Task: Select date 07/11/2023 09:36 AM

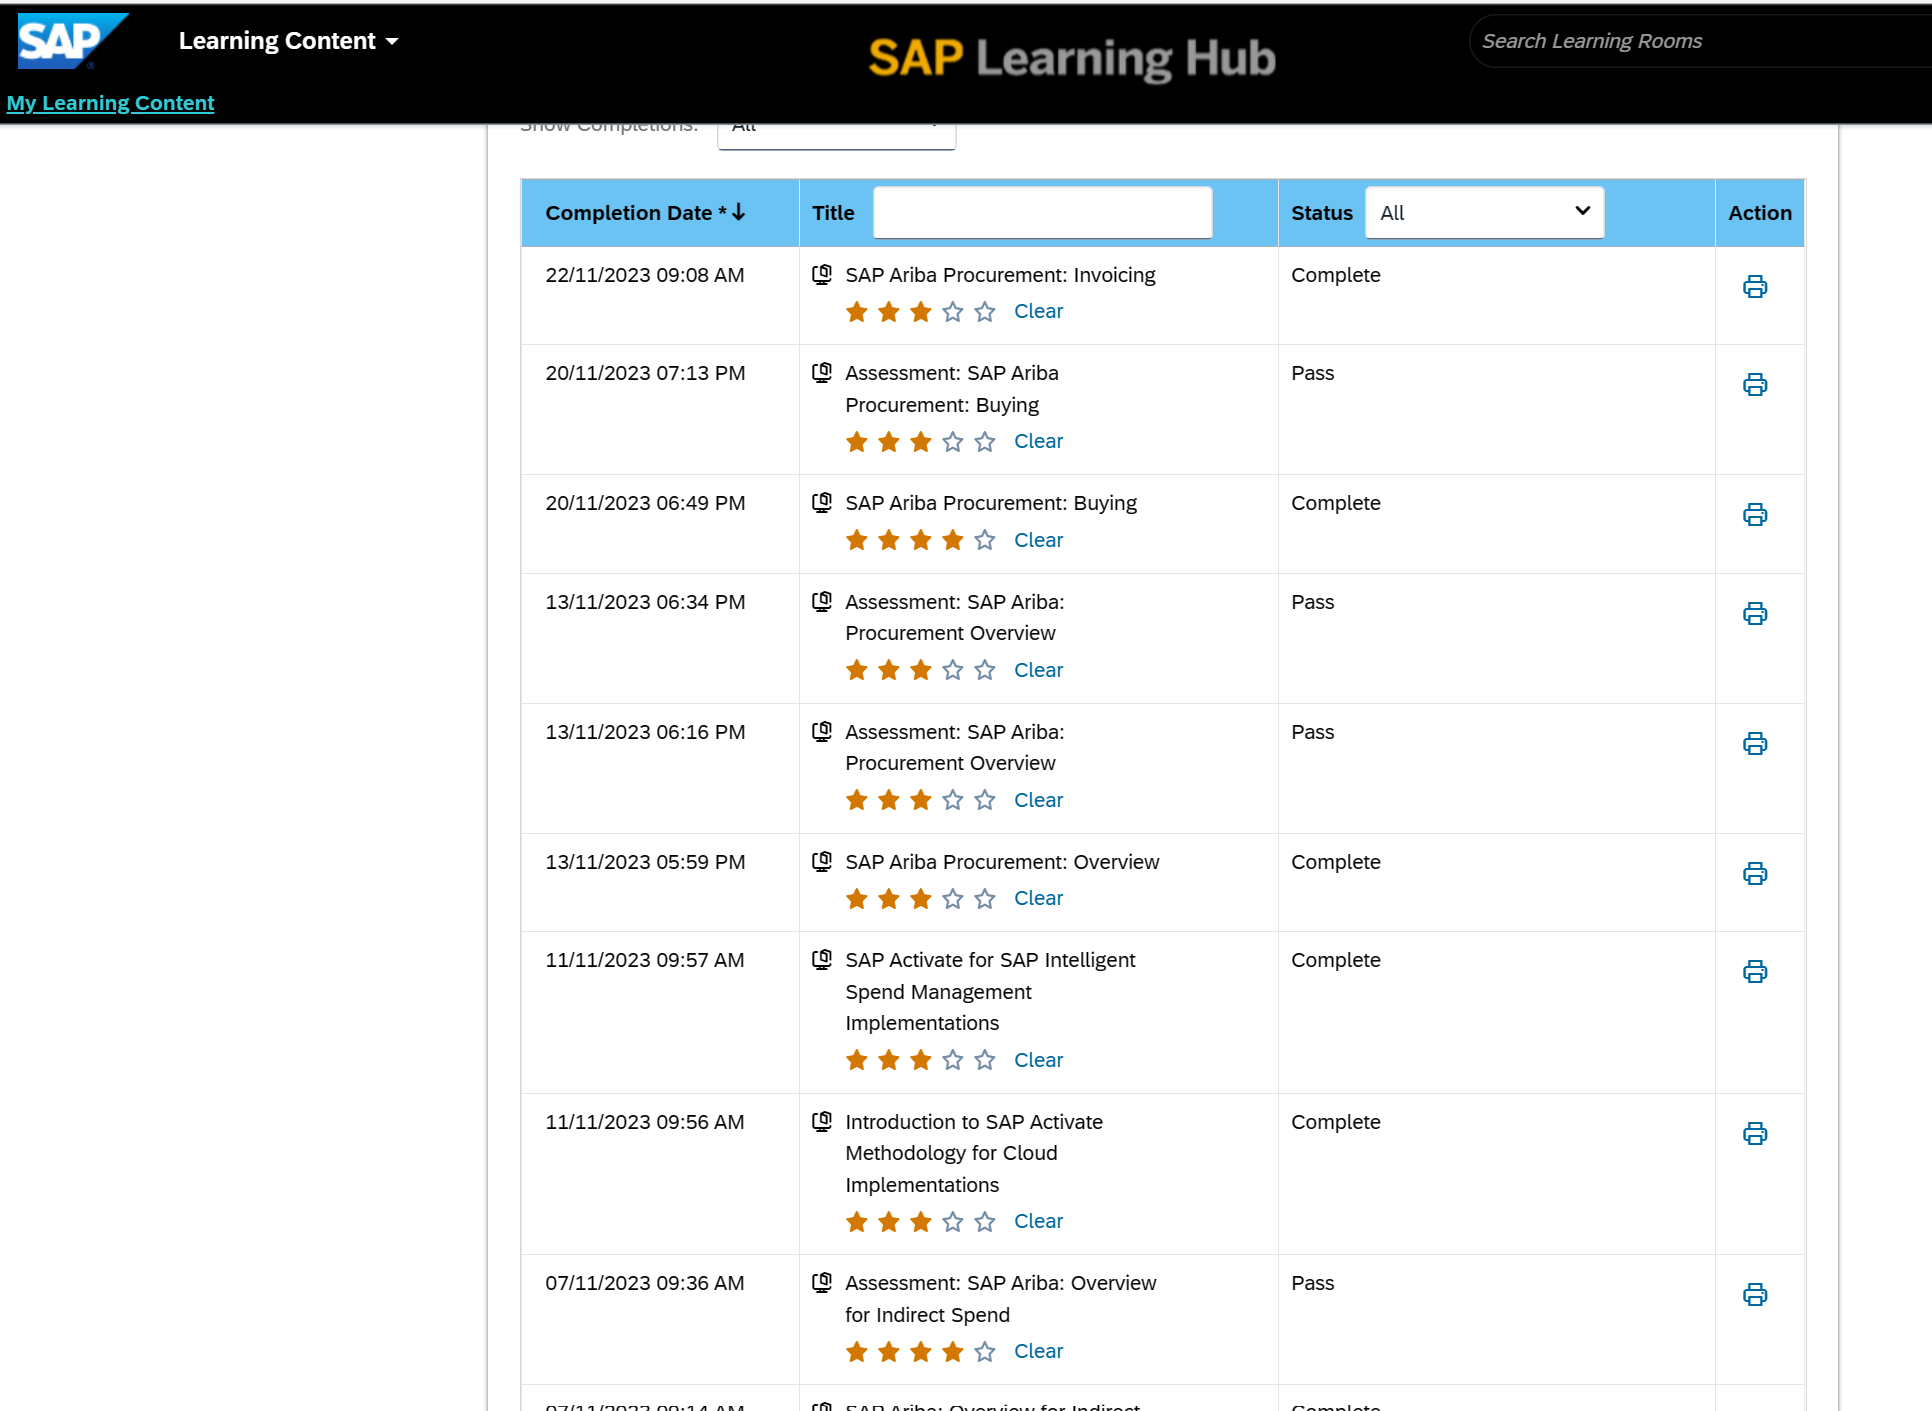Action: [x=645, y=1283]
